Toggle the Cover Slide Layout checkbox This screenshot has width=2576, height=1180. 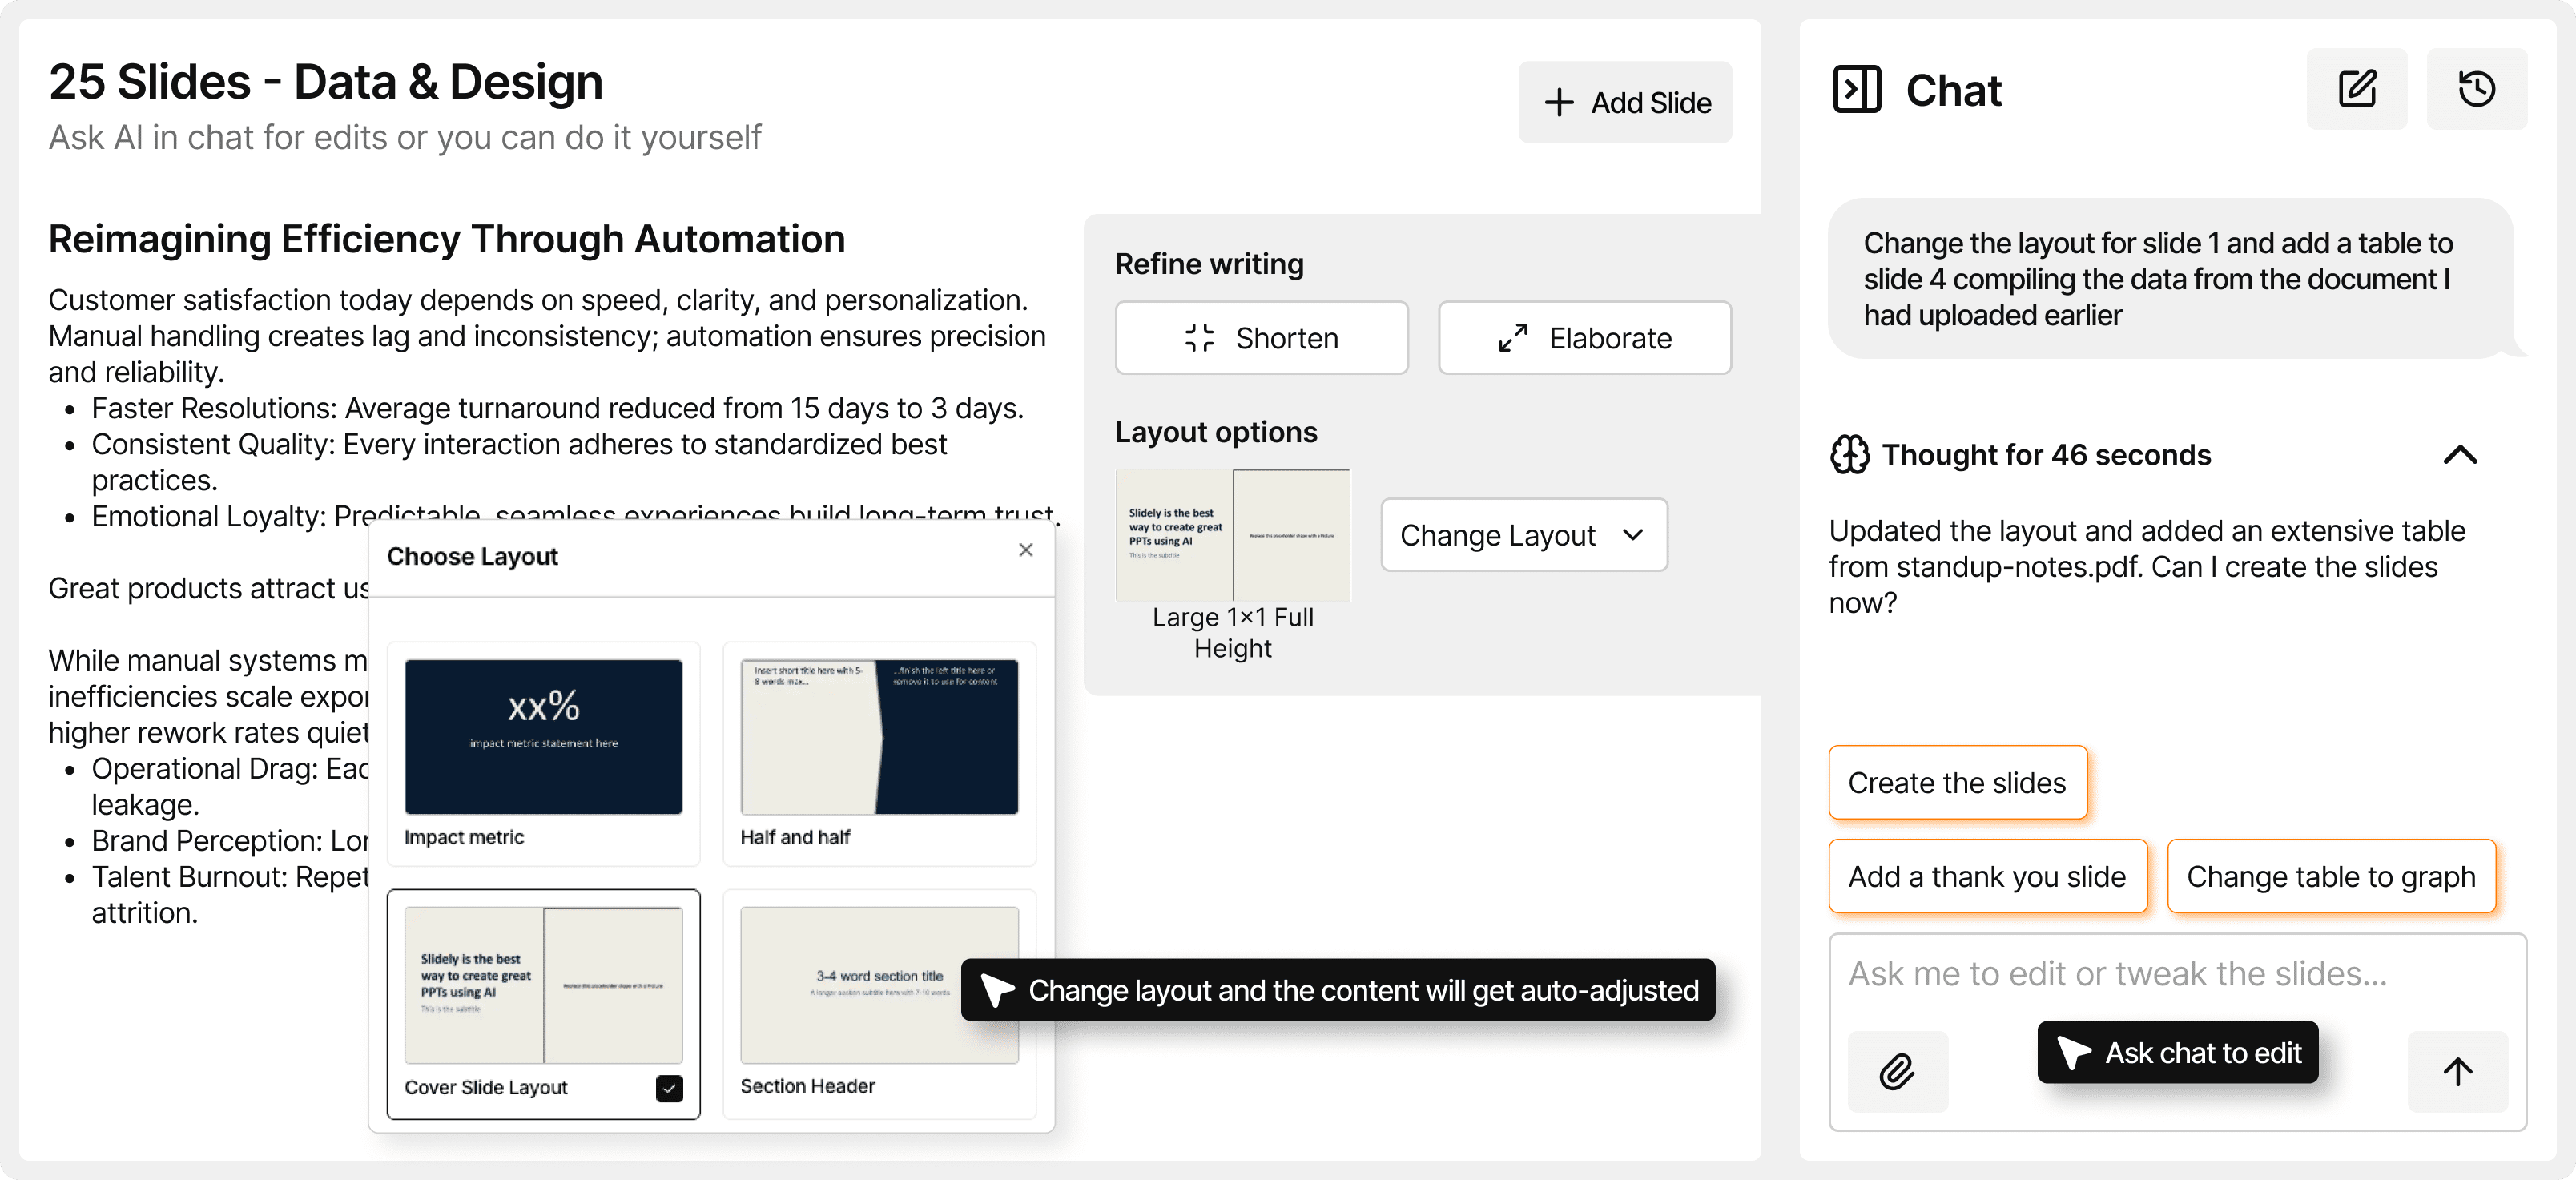[x=669, y=1088]
